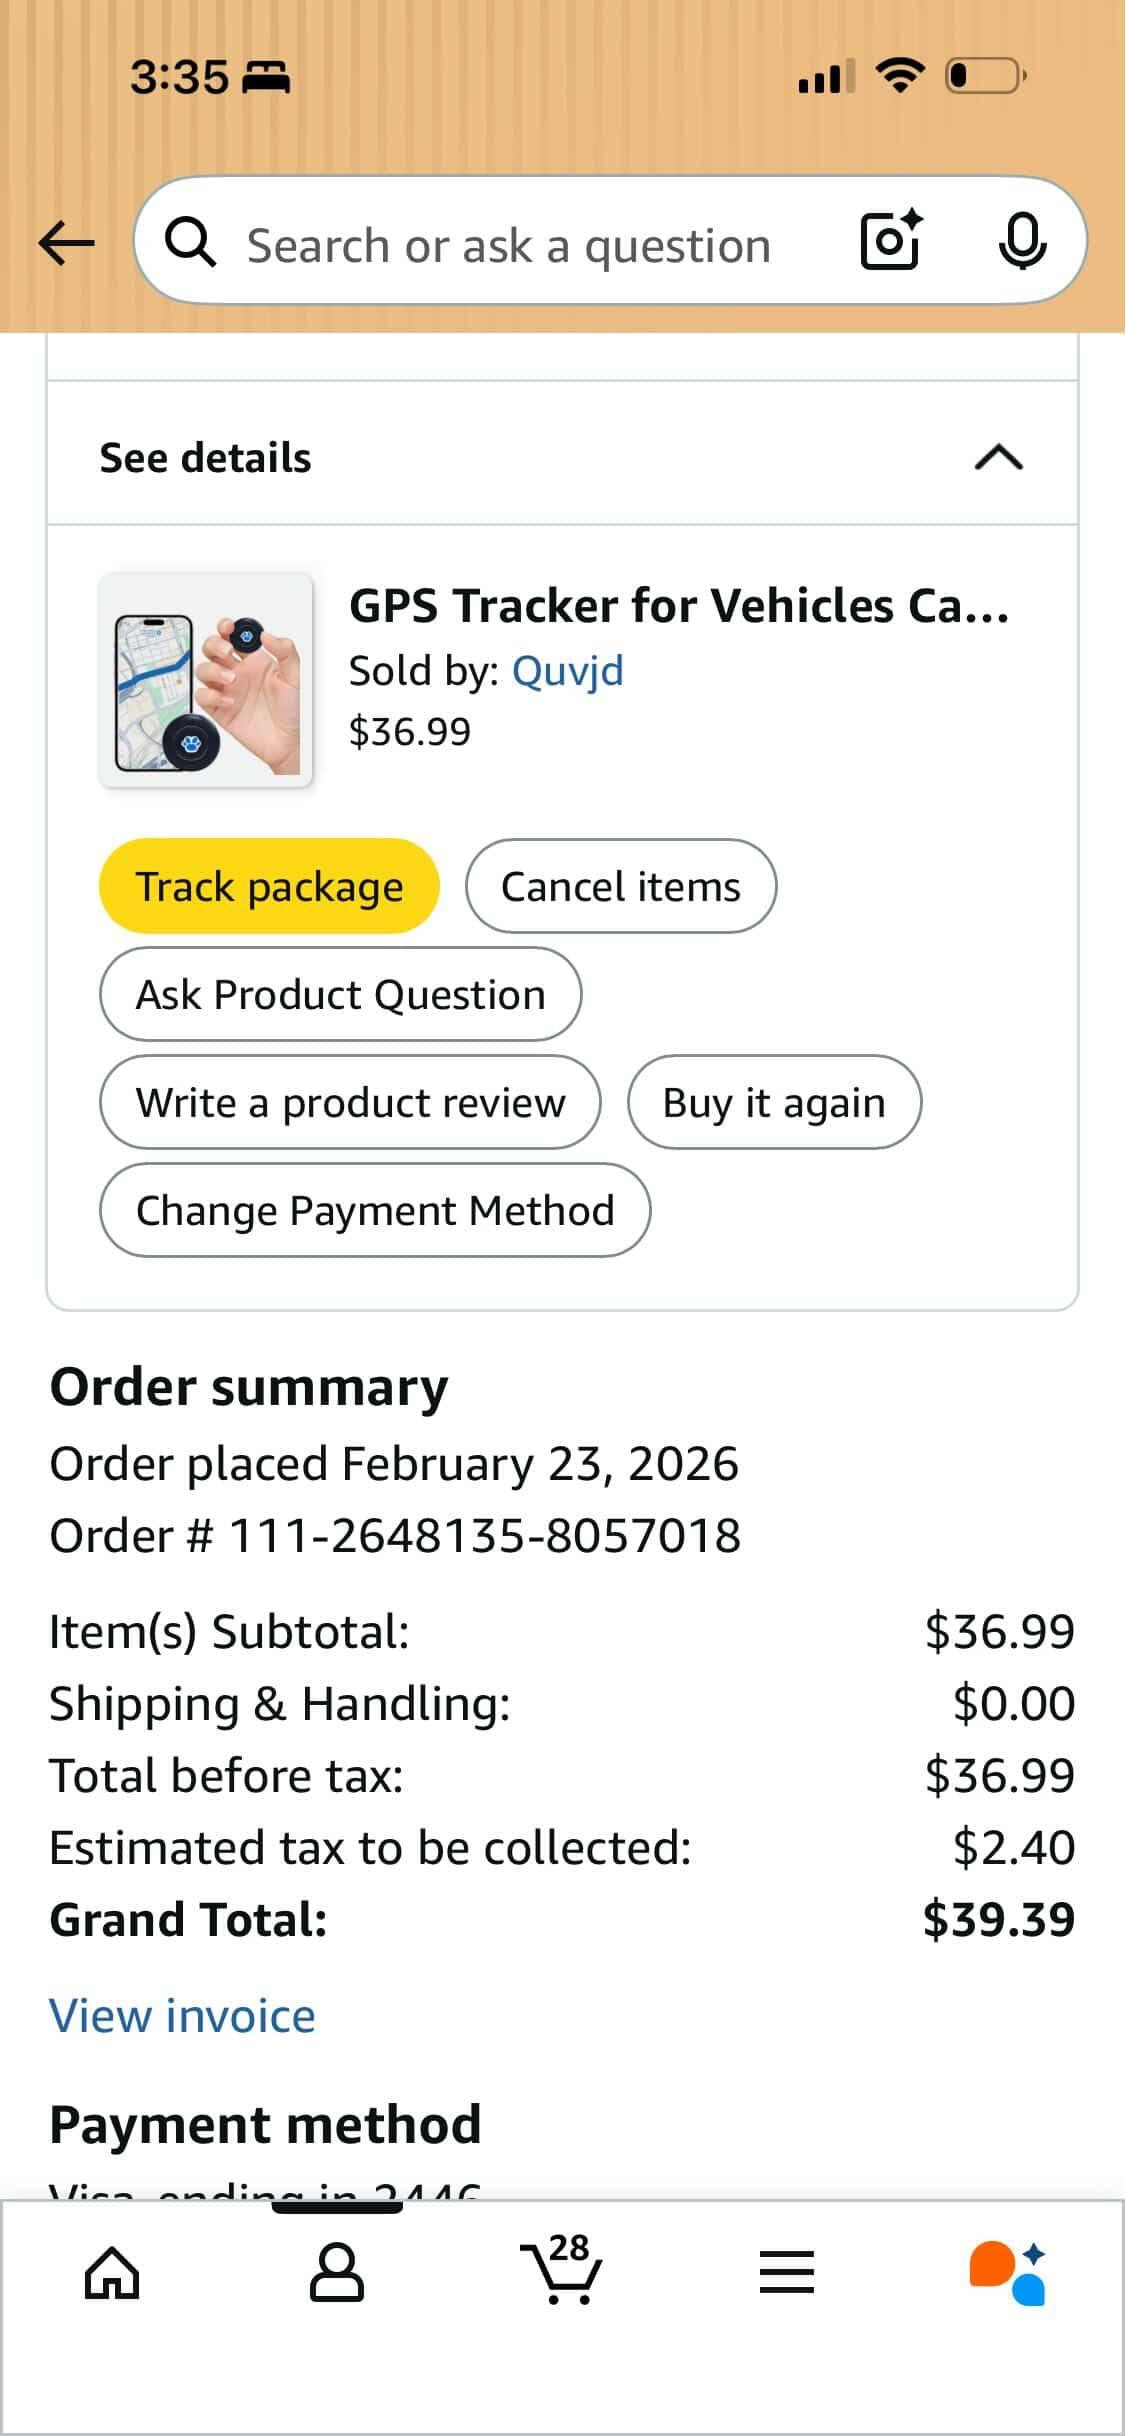The width and height of the screenshot is (1125, 2436).
Task: Tap the Track package button
Action: click(x=269, y=886)
